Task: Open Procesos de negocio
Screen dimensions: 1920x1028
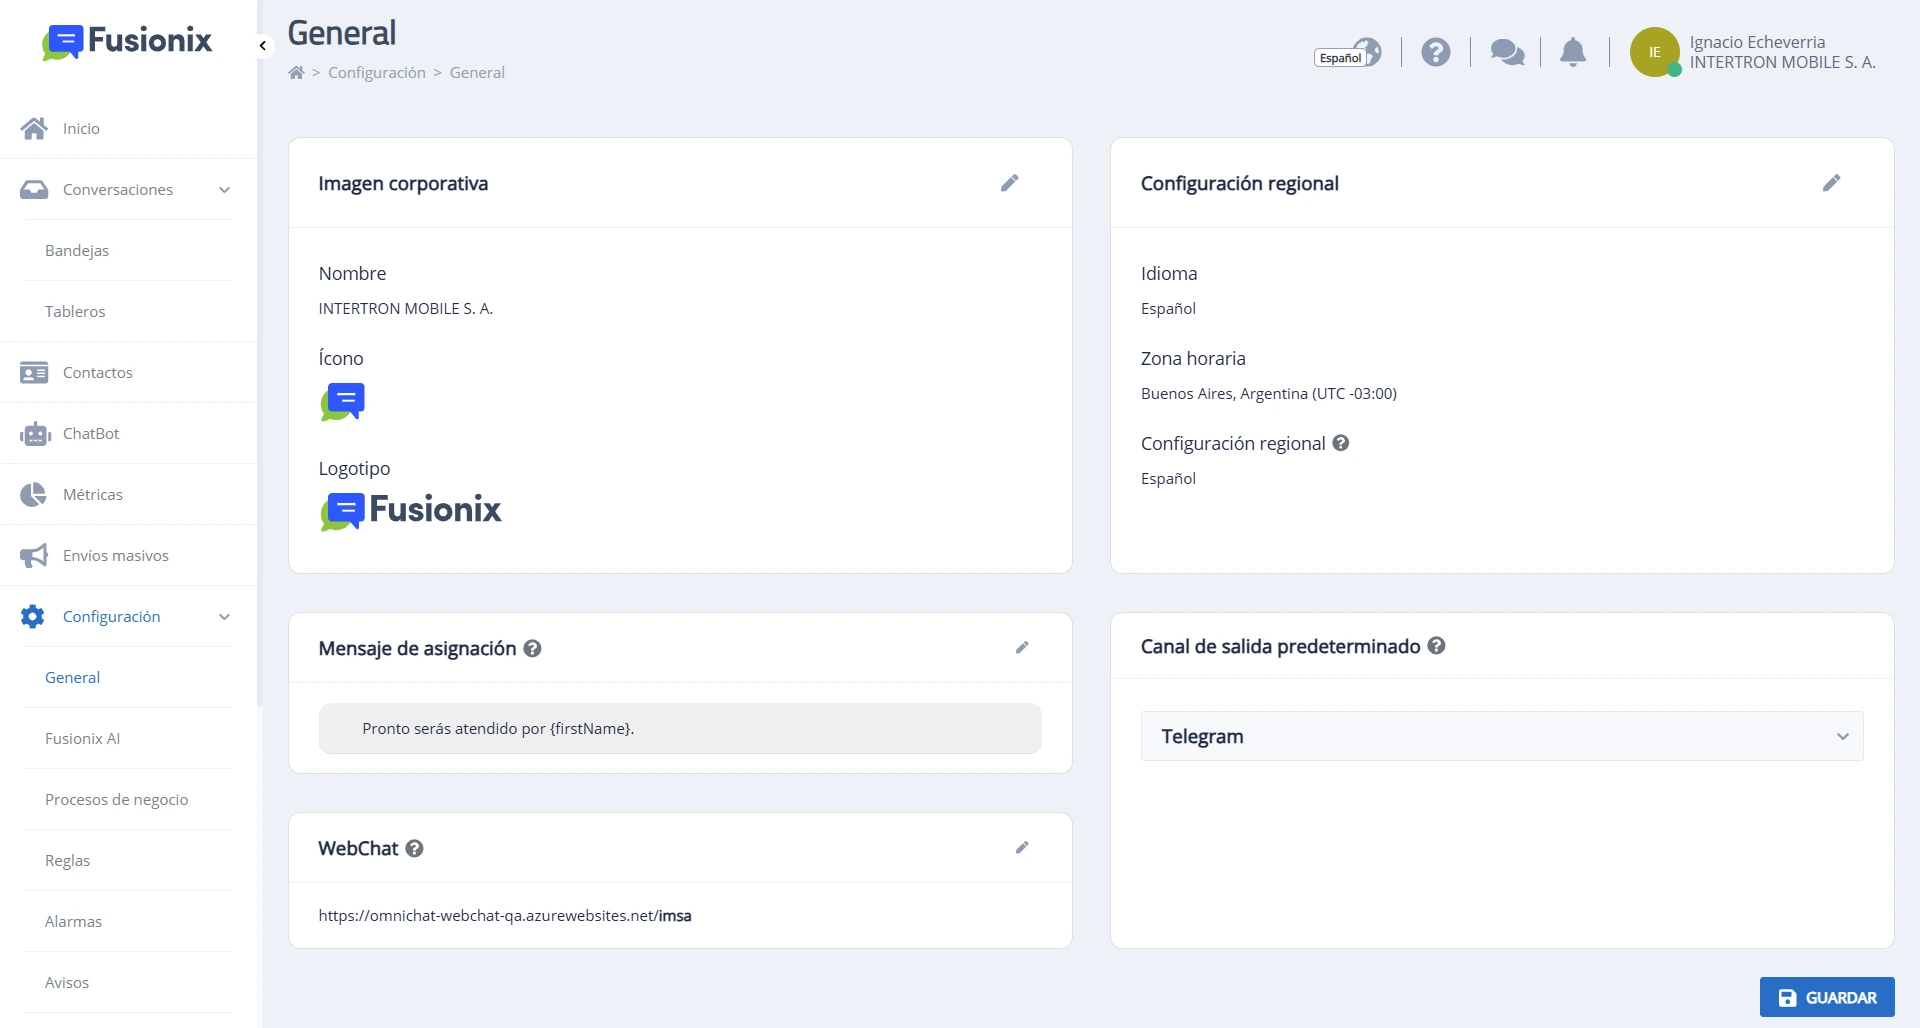Action: tap(116, 799)
